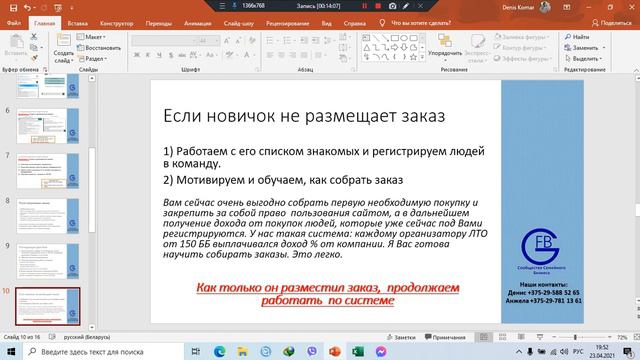Screen dimensions: 640x360
Task: Start slideshow from beginning in quick access toolbar
Action: pos(58,7)
